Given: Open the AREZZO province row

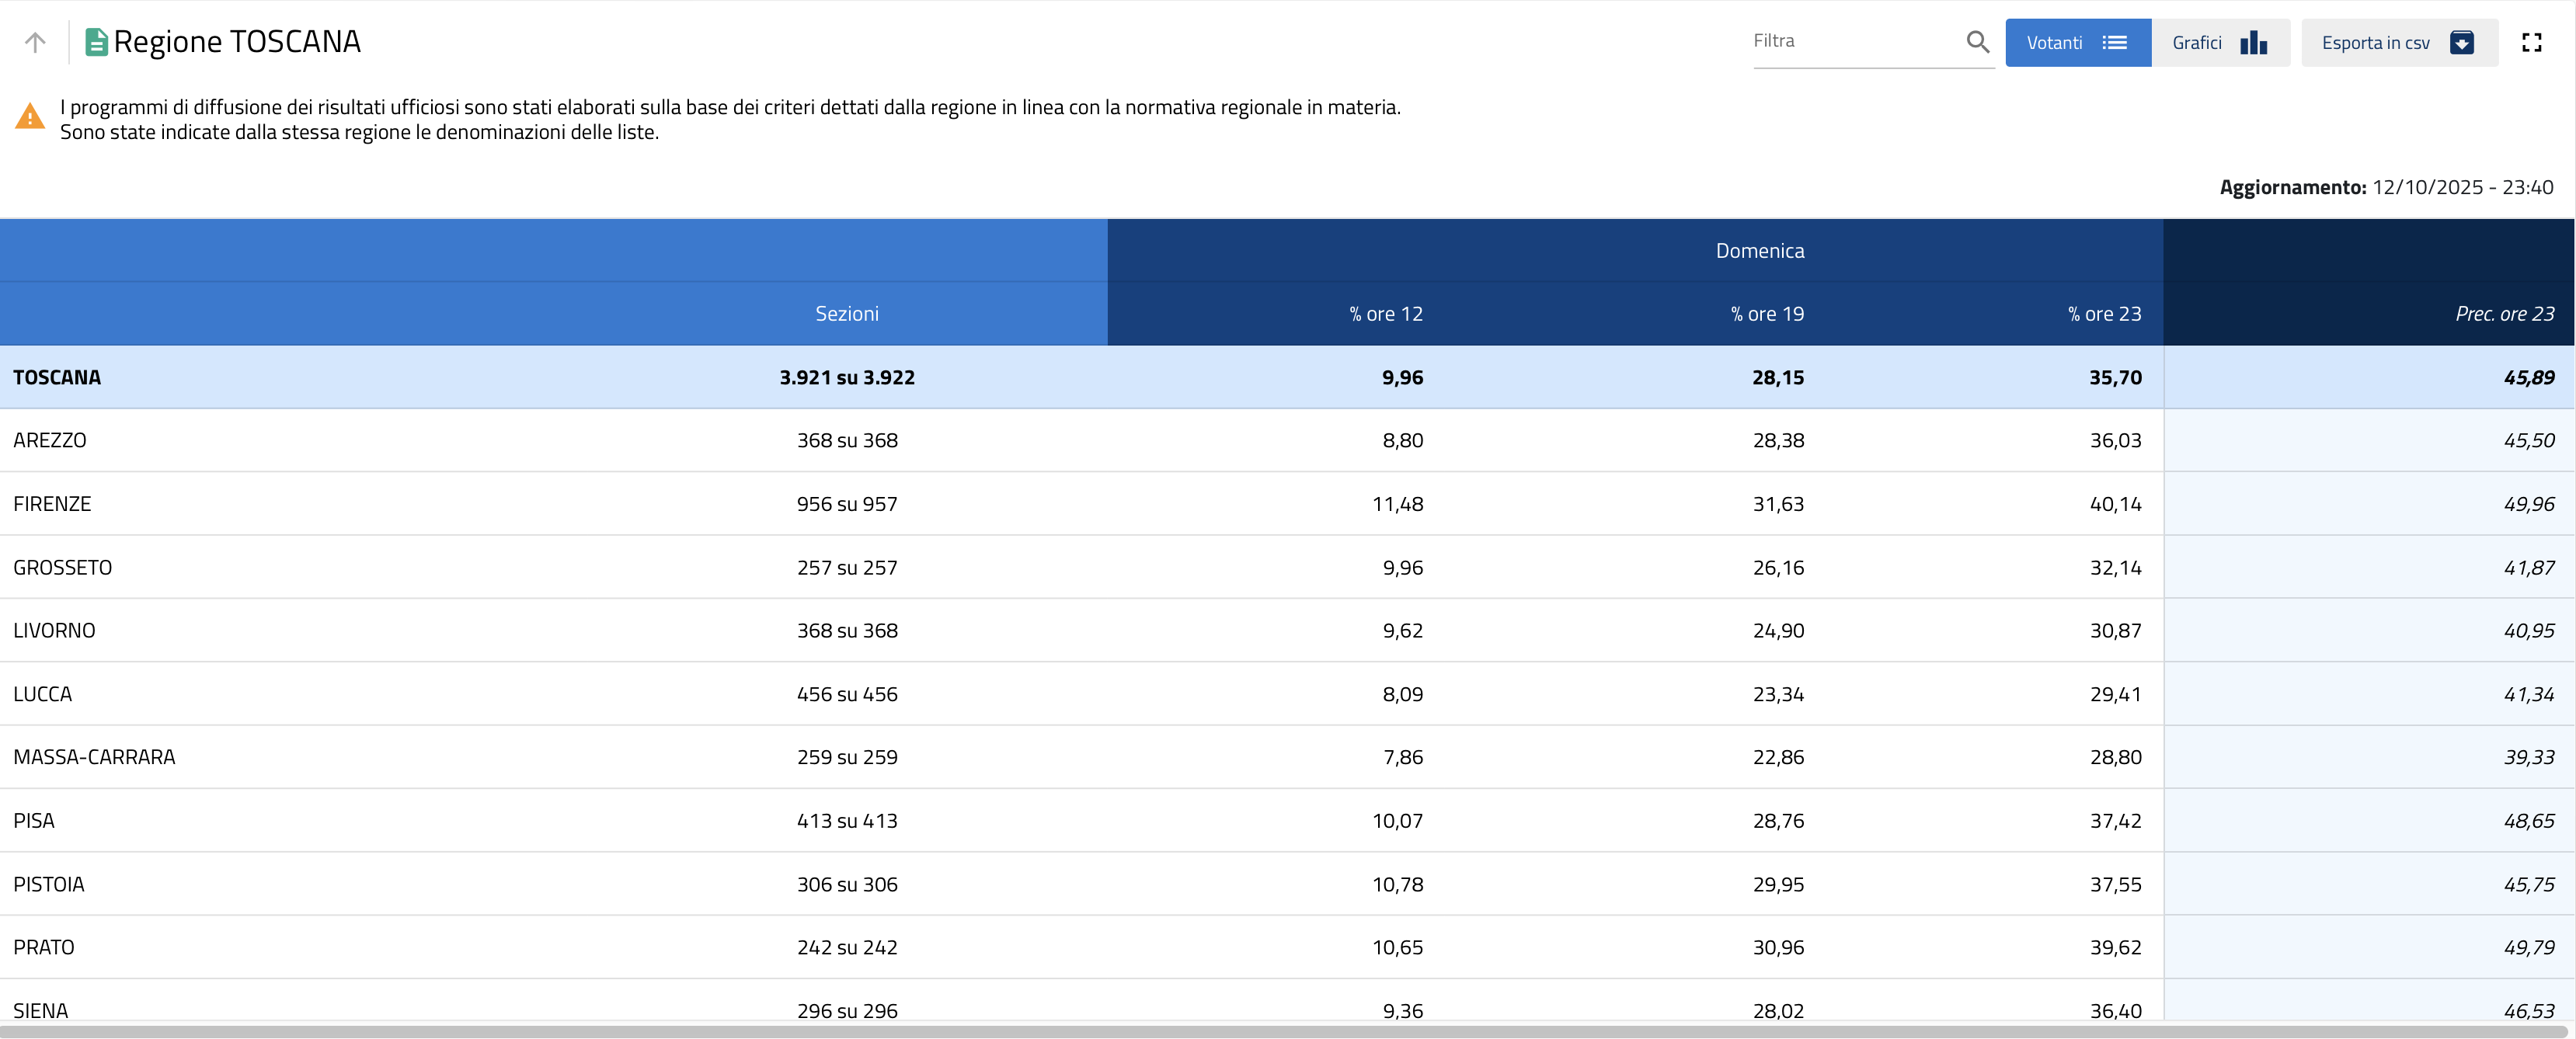Looking at the screenshot, I should coord(50,440).
